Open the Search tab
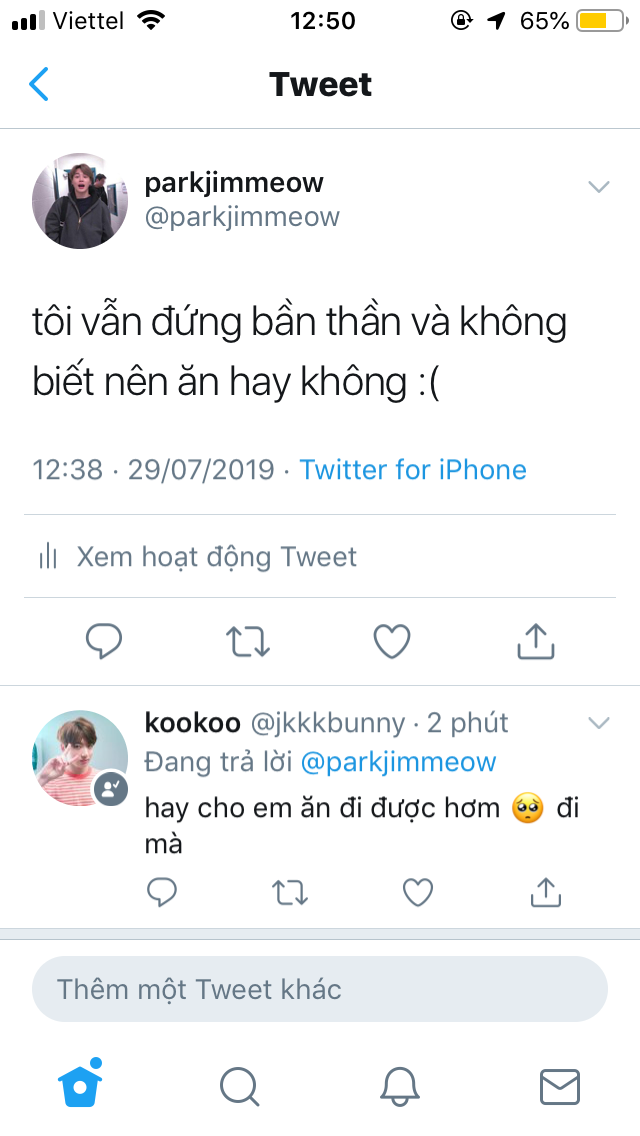This screenshot has height=1136, width=640. [240, 1087]
